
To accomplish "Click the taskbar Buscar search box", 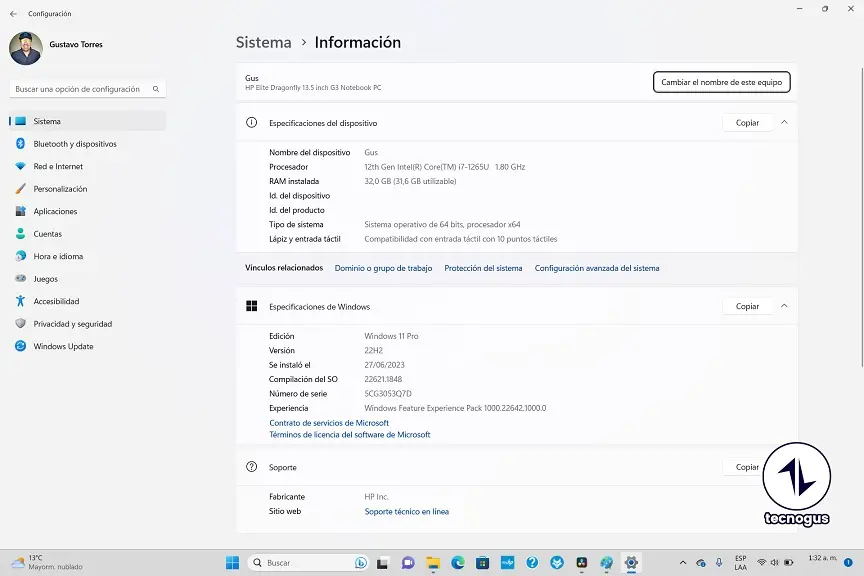I will click(308, 563).
